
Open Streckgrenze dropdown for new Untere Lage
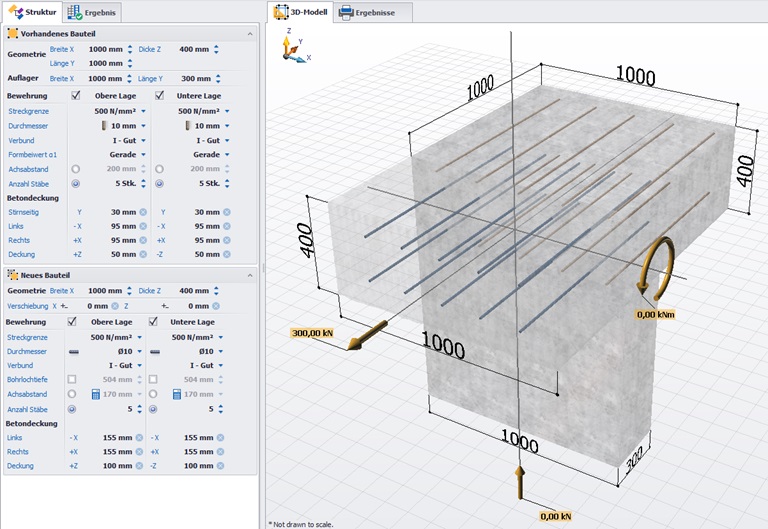tap(221, 337)
